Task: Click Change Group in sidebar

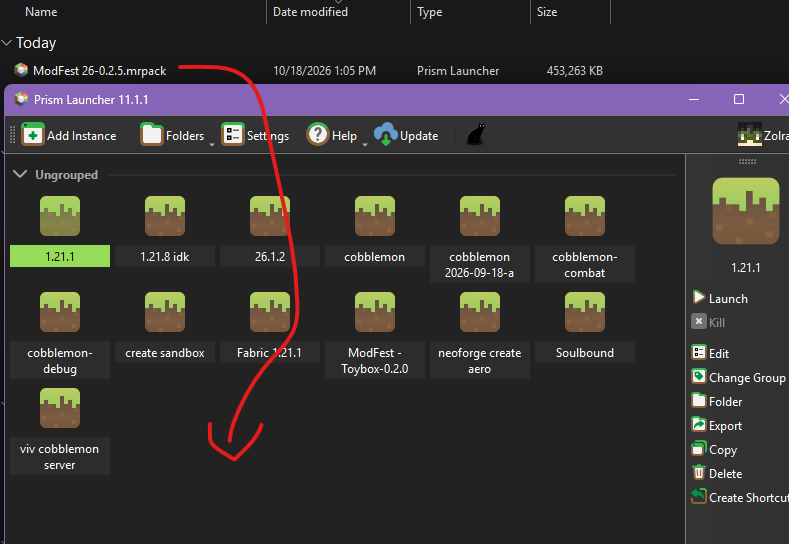Action: [739, 377]
